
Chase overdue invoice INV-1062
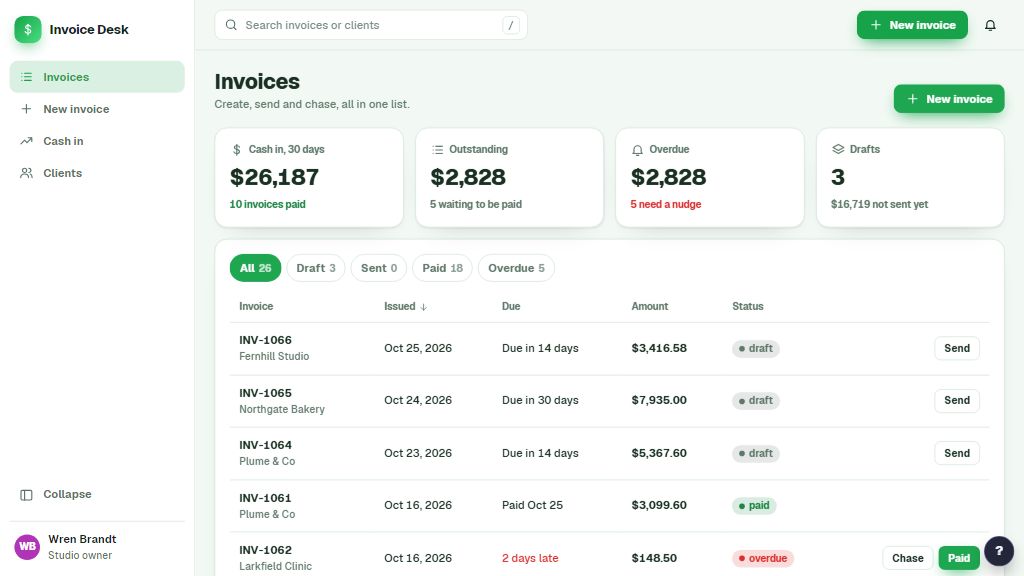[x=907, y=558]
